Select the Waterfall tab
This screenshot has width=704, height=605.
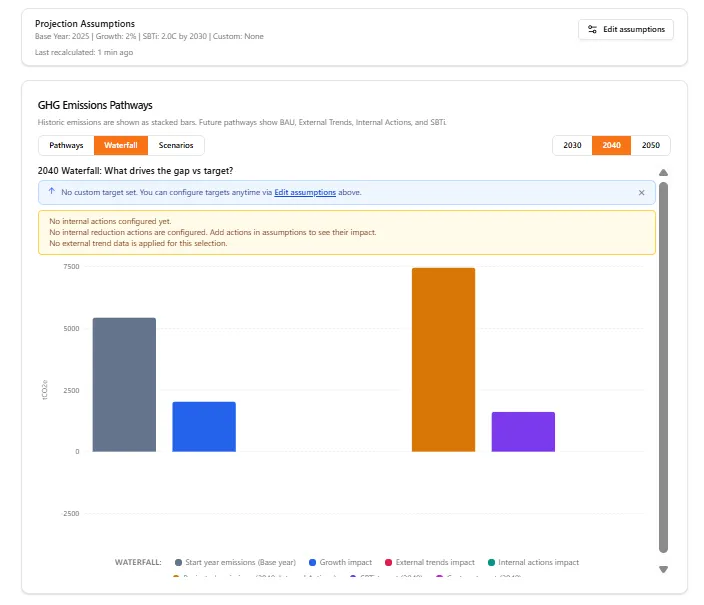point(120,145)
